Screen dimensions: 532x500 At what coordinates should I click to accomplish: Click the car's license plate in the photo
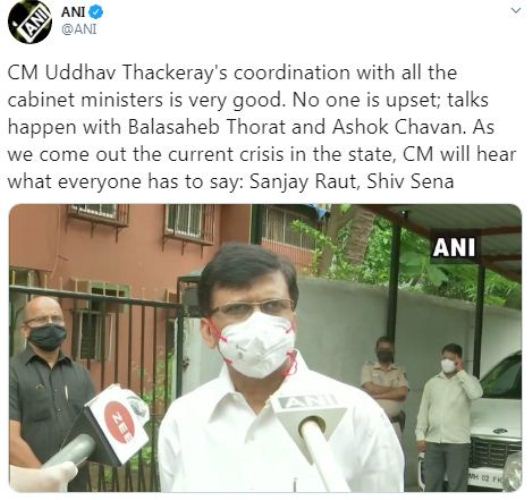(x=486, y=479)
